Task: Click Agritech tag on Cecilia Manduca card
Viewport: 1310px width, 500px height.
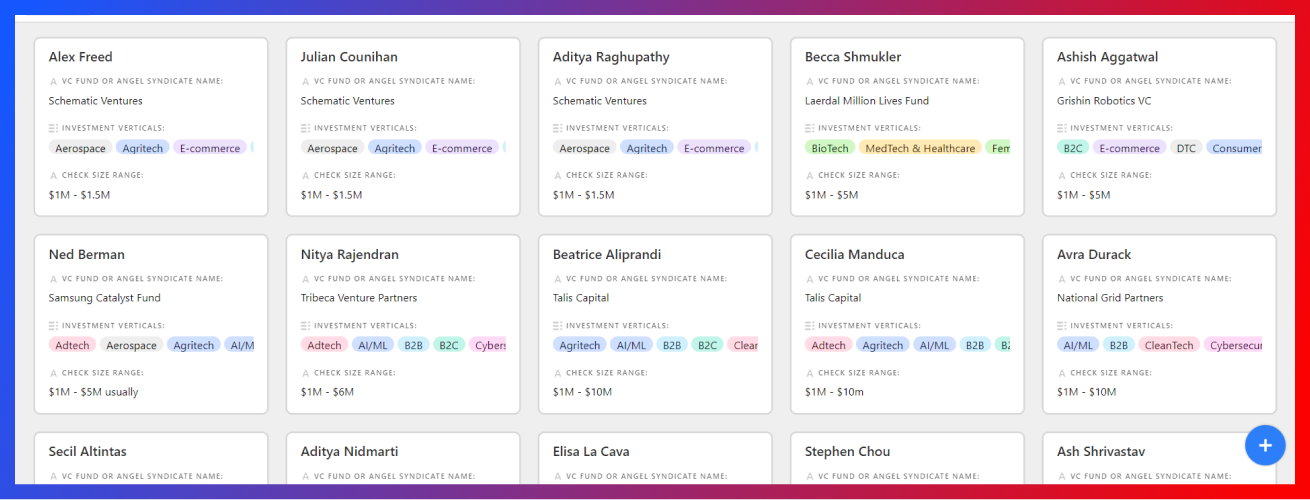Action: [x=883, y=345]
